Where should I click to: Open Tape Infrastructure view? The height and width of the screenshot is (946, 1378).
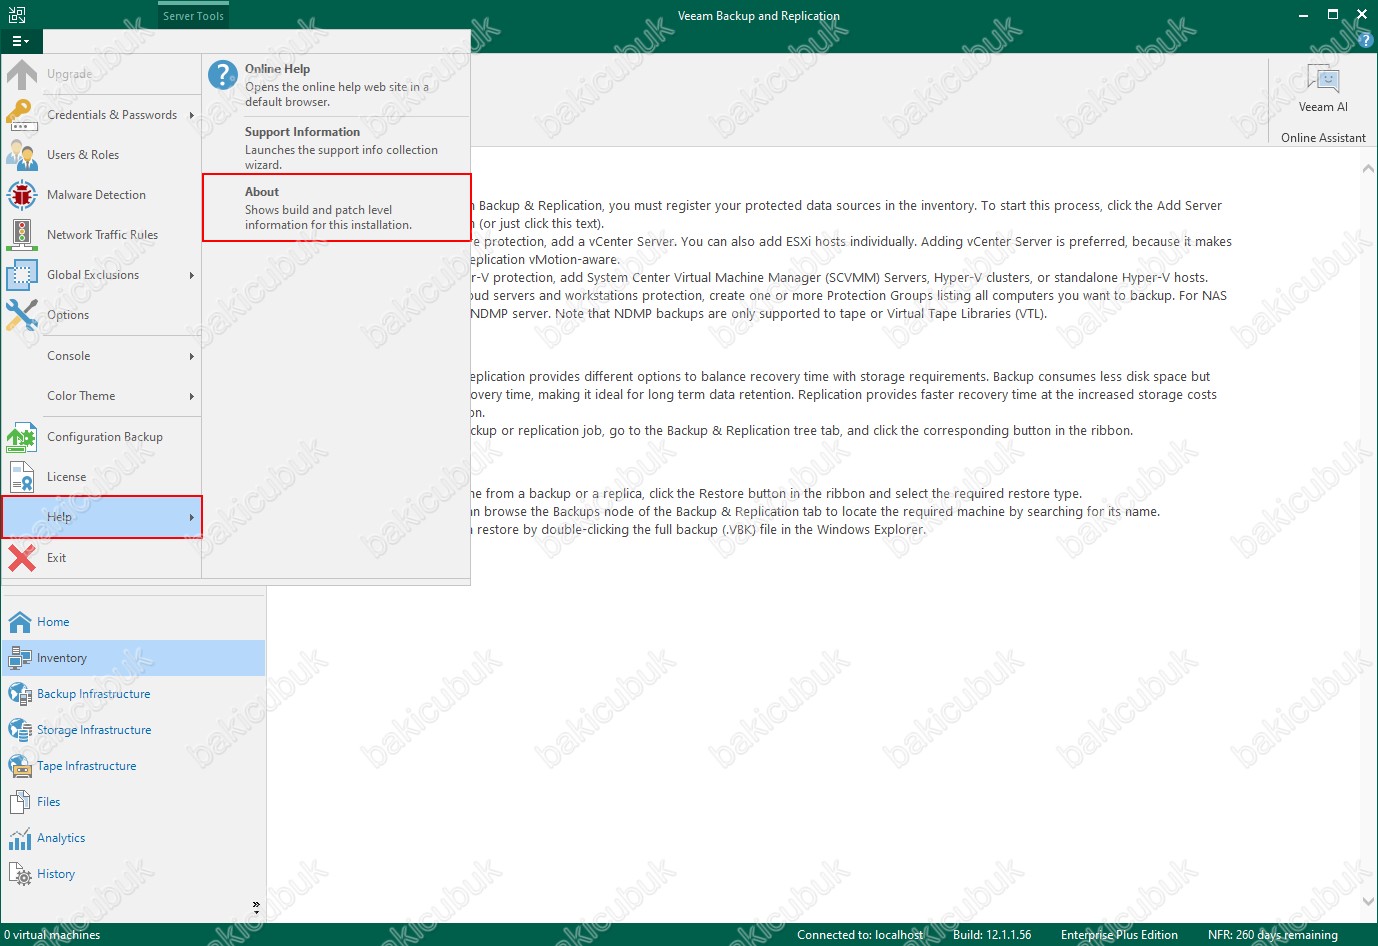click(x=134, y=766)
